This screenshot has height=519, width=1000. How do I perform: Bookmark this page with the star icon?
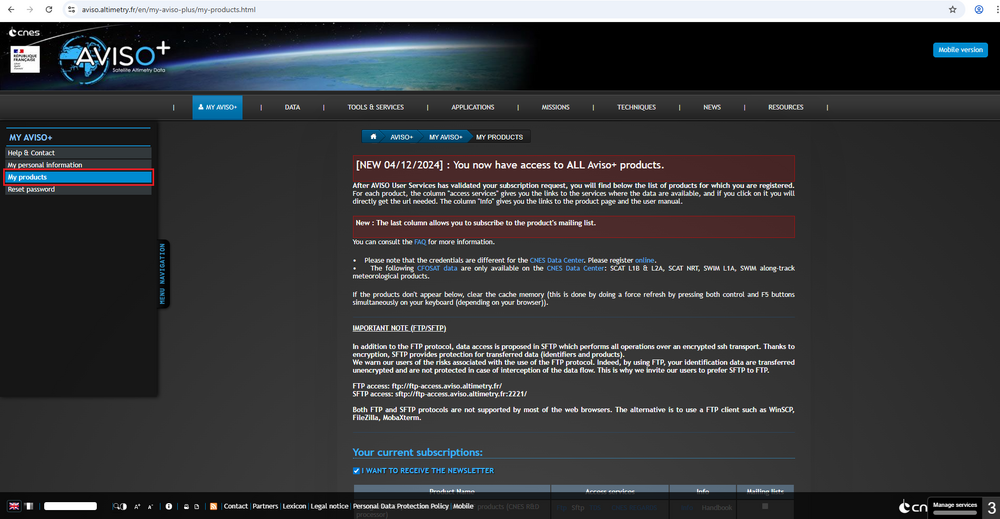pos(953,9)
